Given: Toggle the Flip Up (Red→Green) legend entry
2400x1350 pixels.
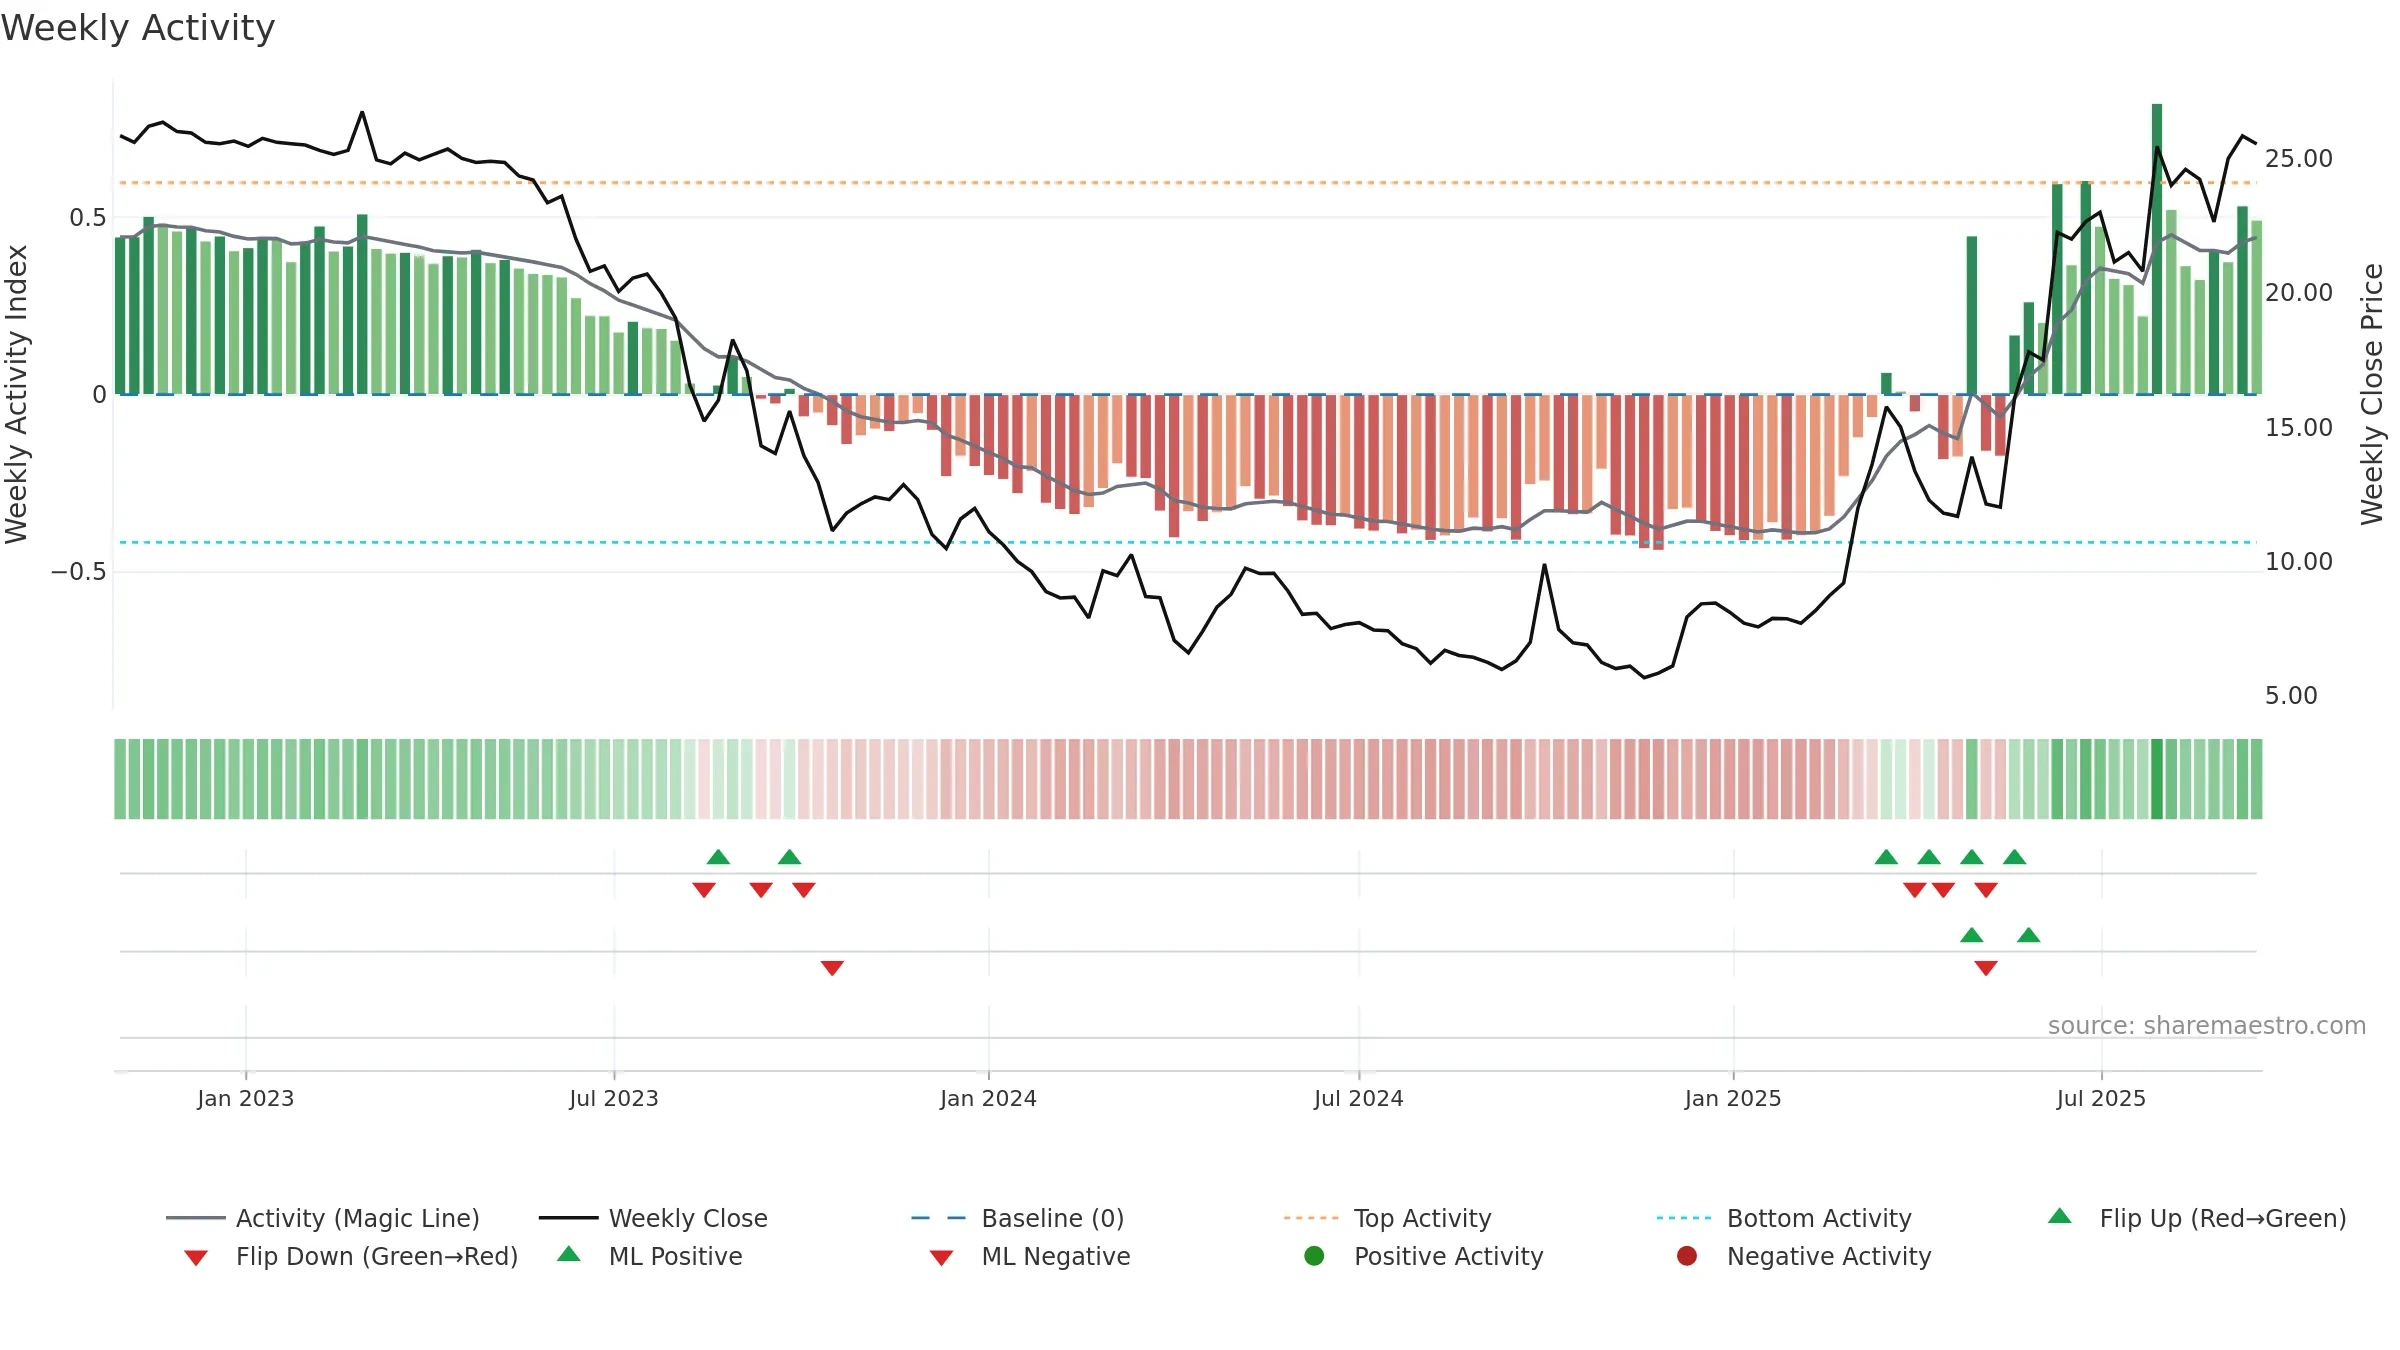Looking at the screenshot, I should [2197, 1218].
